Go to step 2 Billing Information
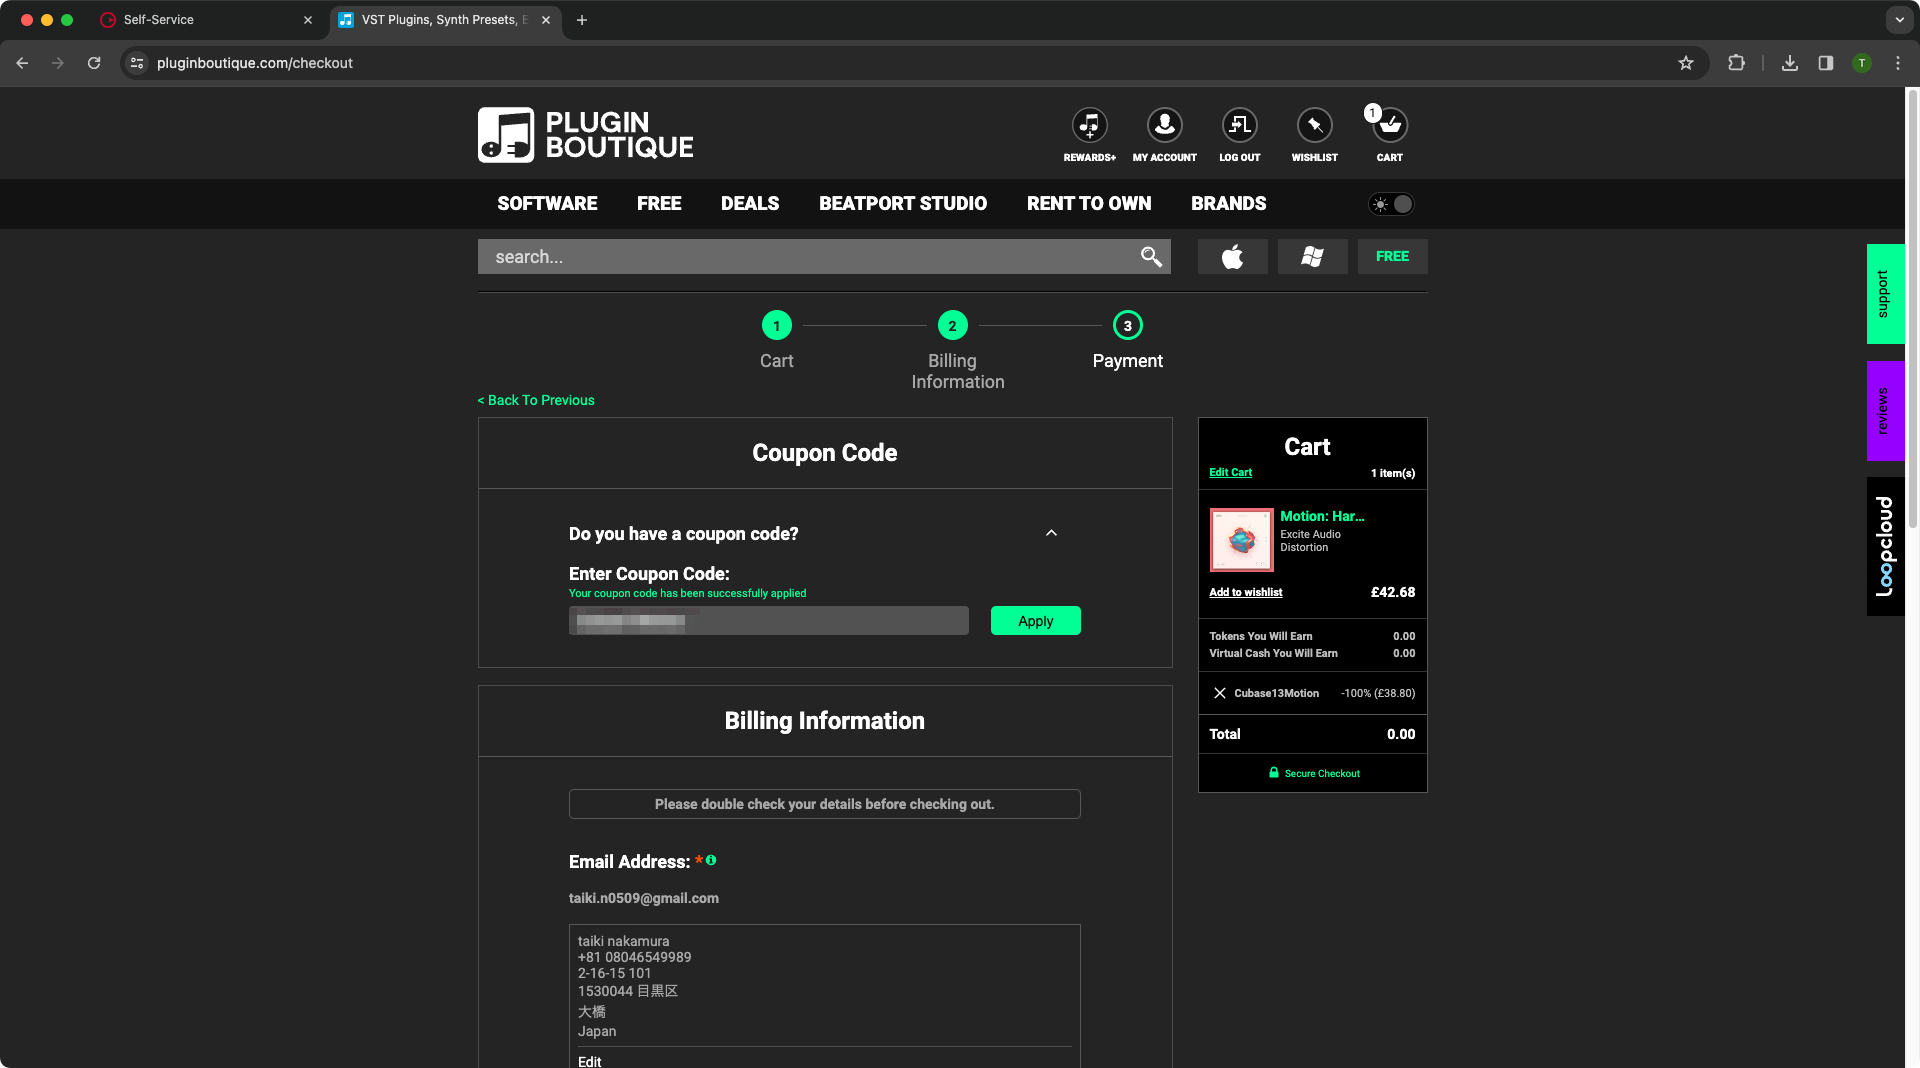The image size is (1920, 1068). point(955,350)
